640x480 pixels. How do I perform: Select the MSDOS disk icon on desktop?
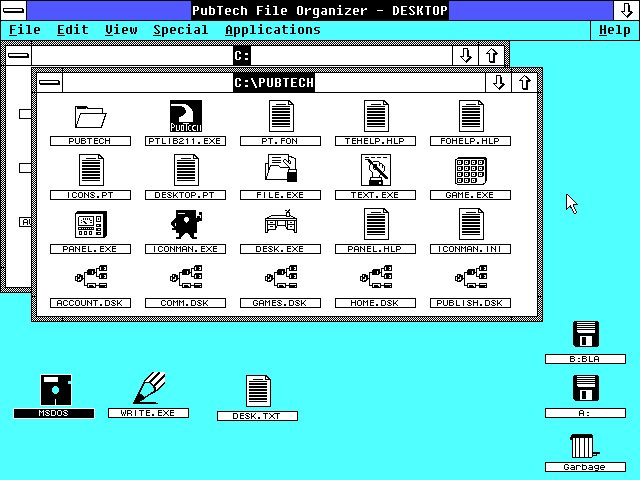click(x=56, y=390)
